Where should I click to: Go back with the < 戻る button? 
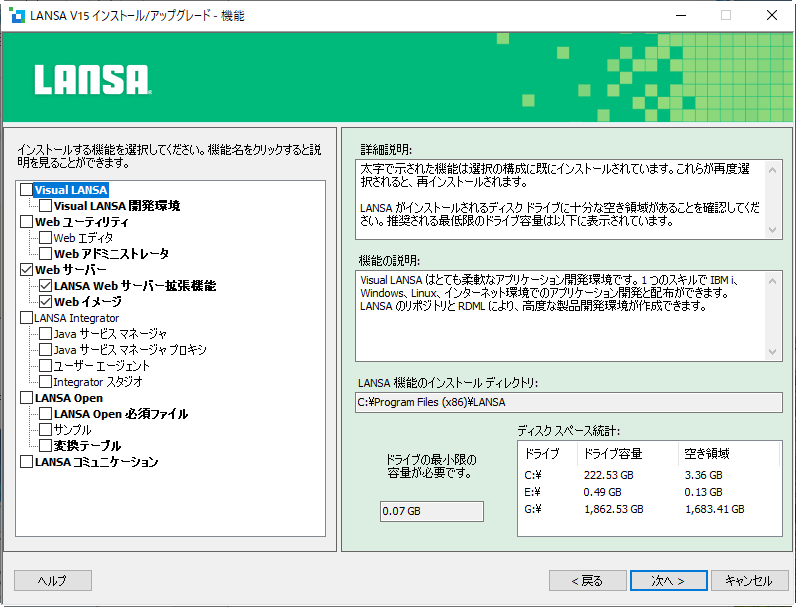point(587,580)
